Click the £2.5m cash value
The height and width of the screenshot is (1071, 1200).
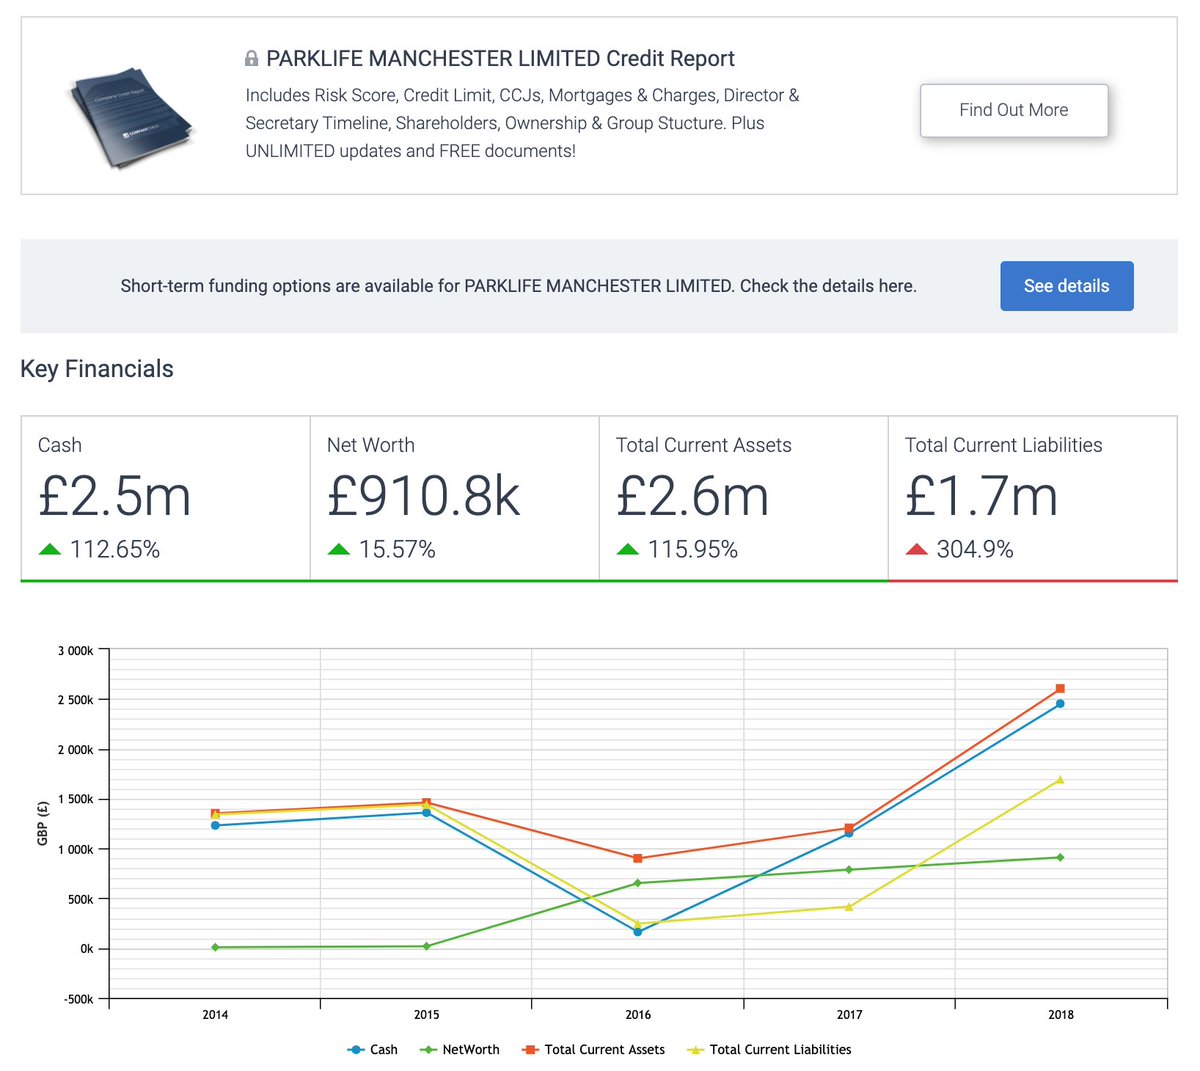tap(115, 496)
